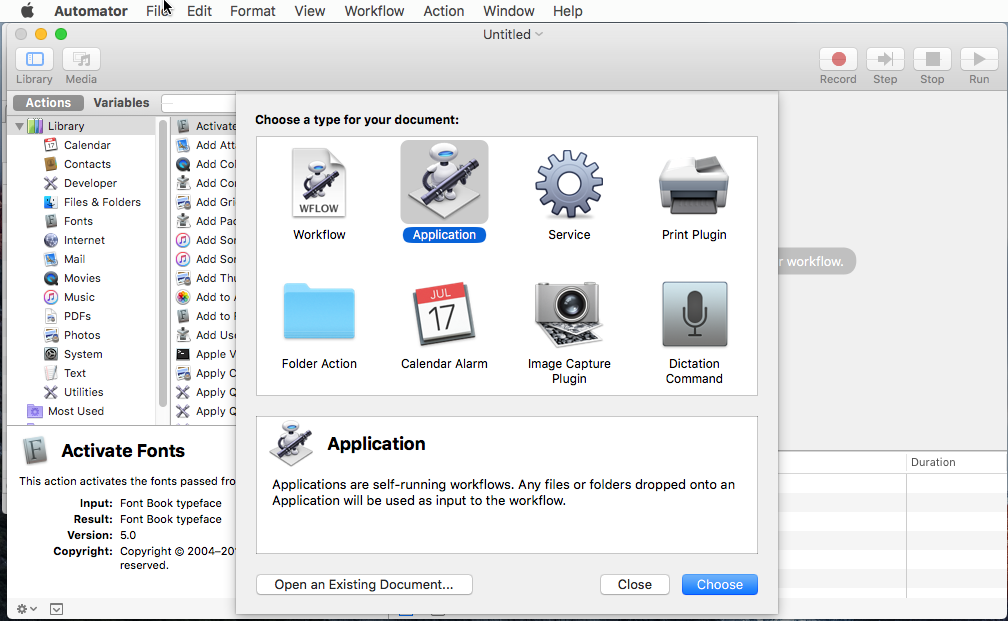Open the Media browser from toolbar
This screenshot has width=1008, height=621.
click(x=81, y=59)
